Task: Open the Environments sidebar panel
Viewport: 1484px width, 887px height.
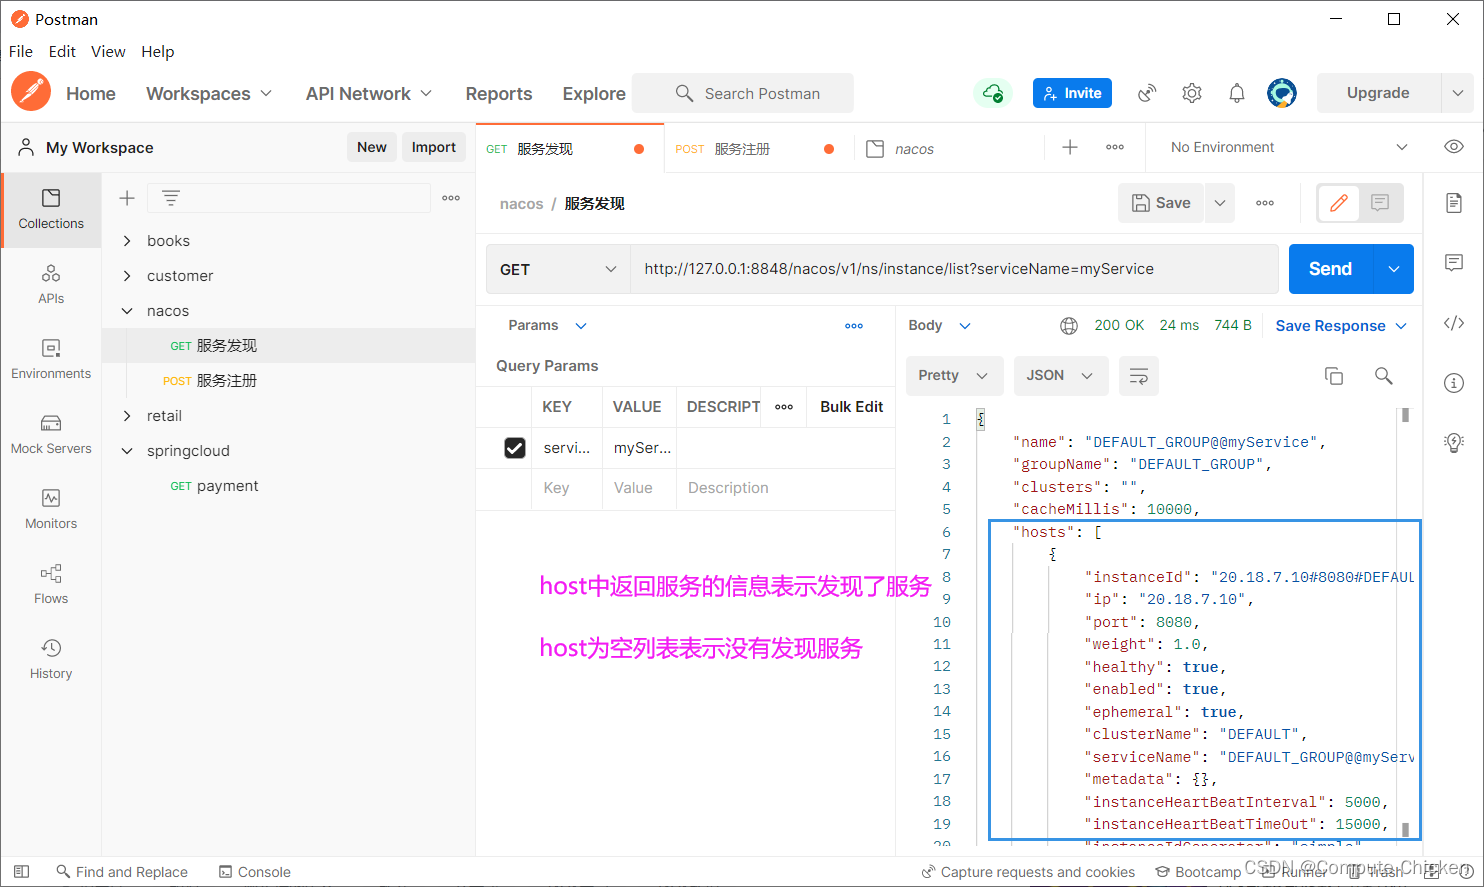Action: (x=51, y=359)
